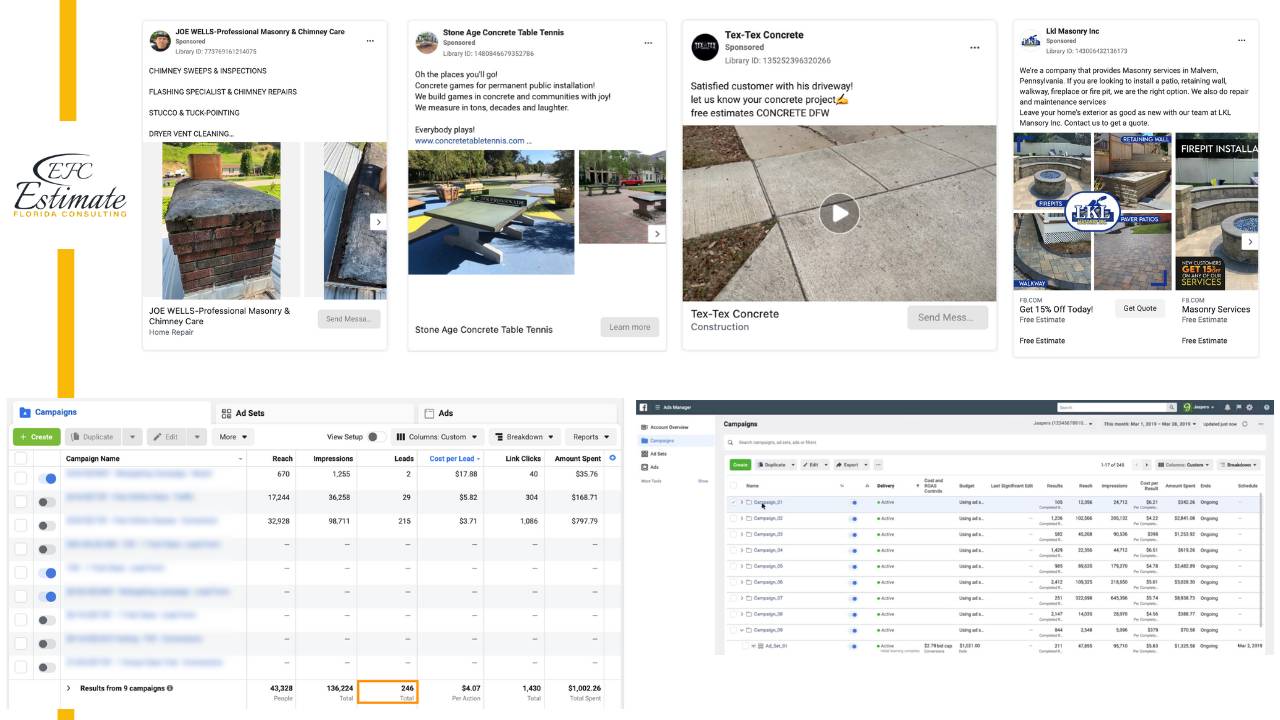The image size is (1280, 720).
Task: Click notifications bell in right Ads Manager
Action: pyautogui.click(x=1228, y=407)
